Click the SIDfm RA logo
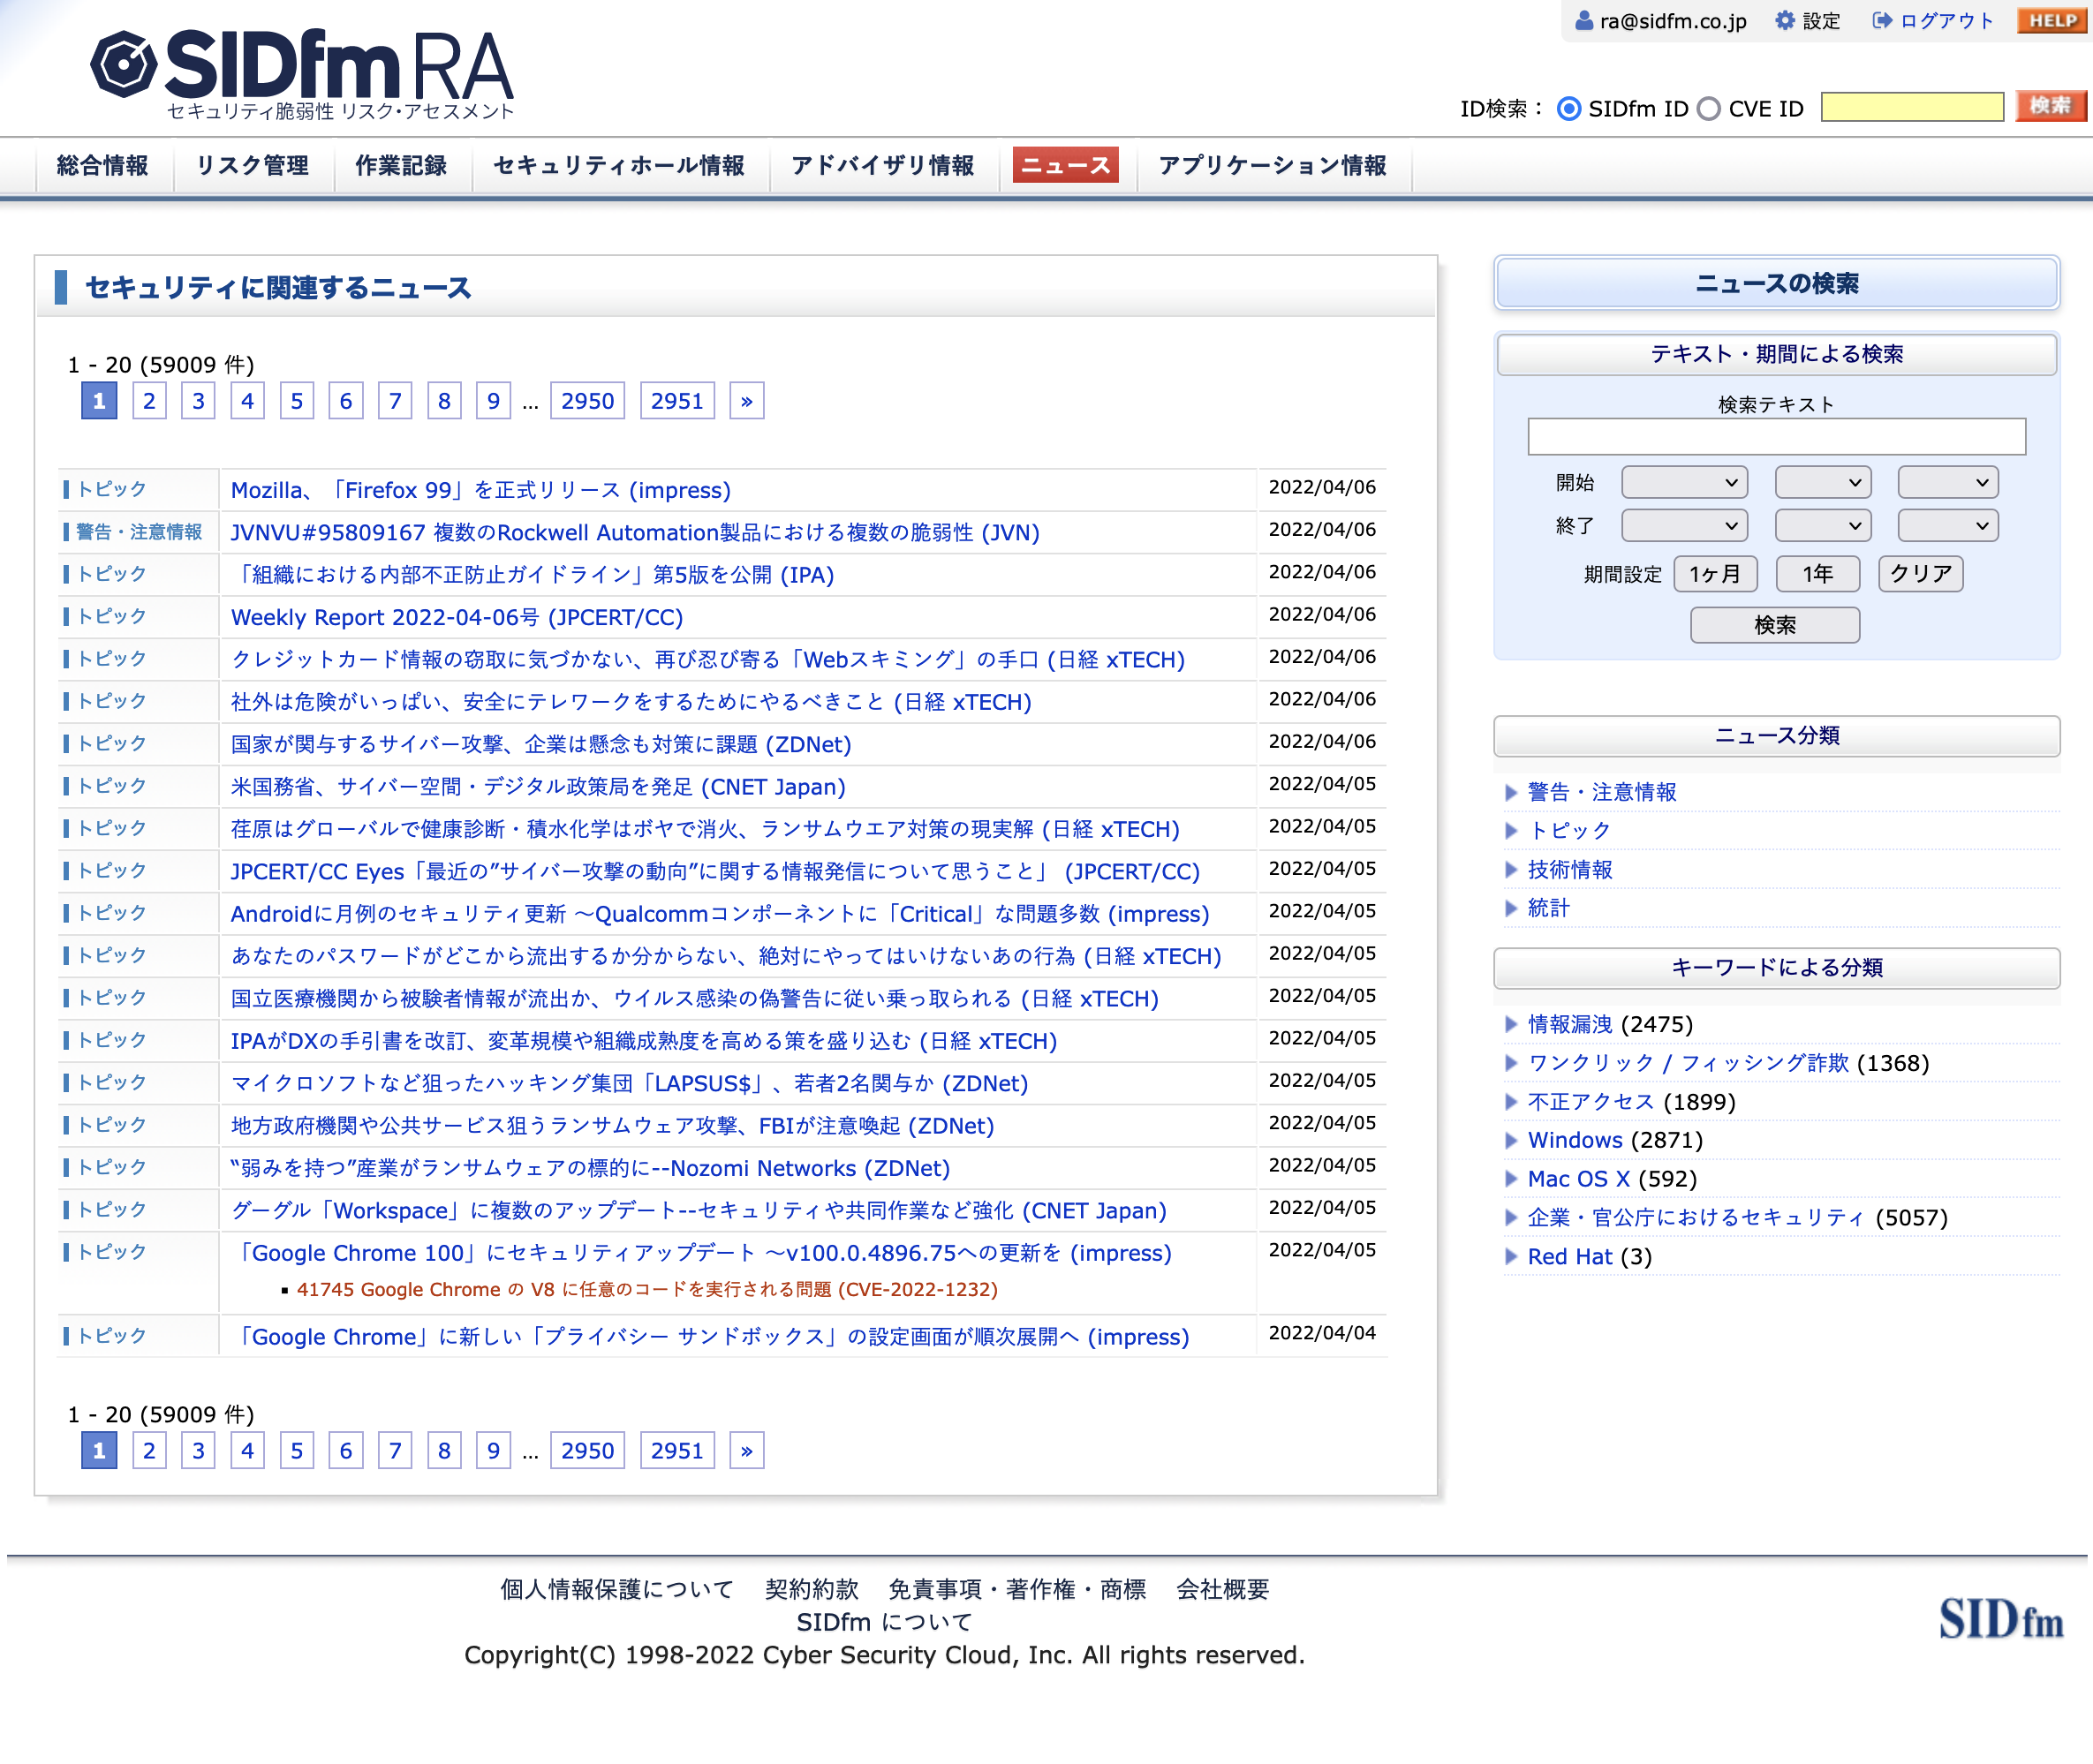2093x1764 pixels. point(302,74)
